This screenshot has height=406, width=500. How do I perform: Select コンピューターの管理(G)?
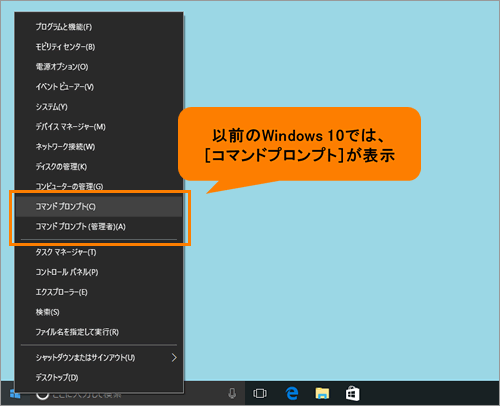pos(99,186)
